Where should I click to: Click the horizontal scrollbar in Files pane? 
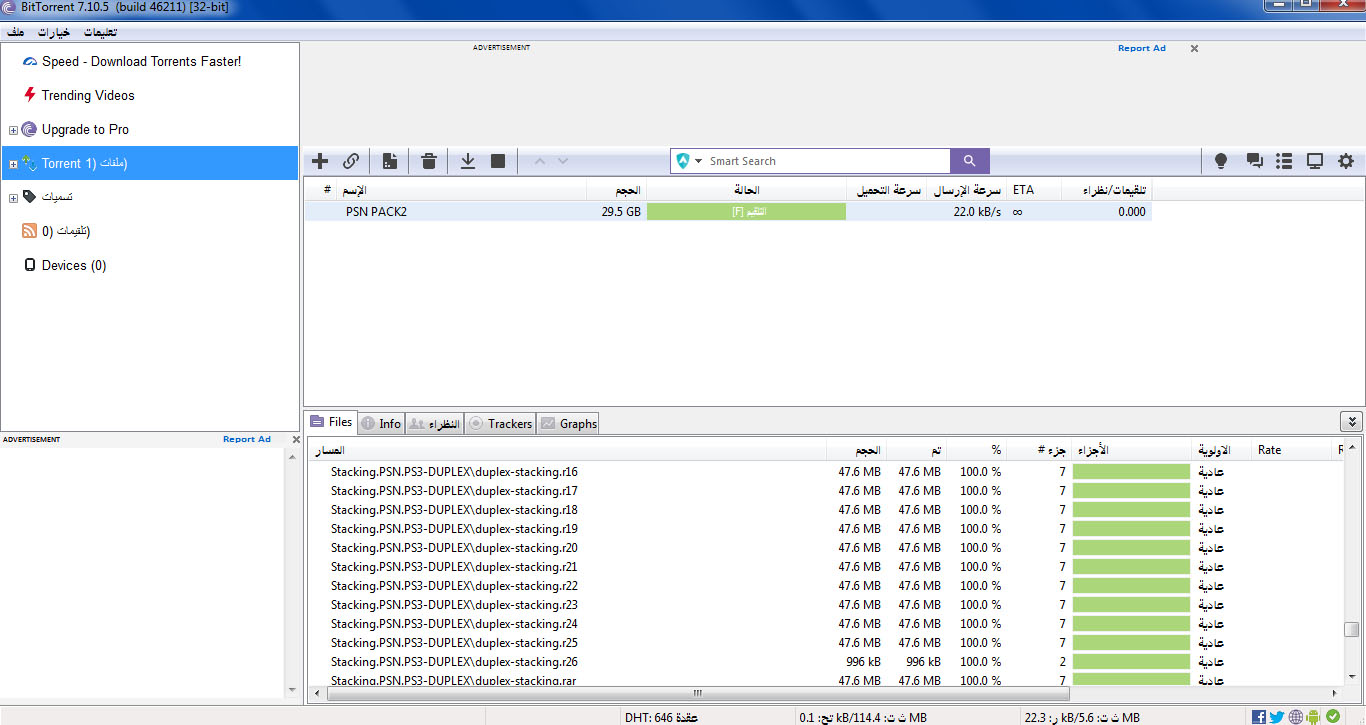(697, 693)
